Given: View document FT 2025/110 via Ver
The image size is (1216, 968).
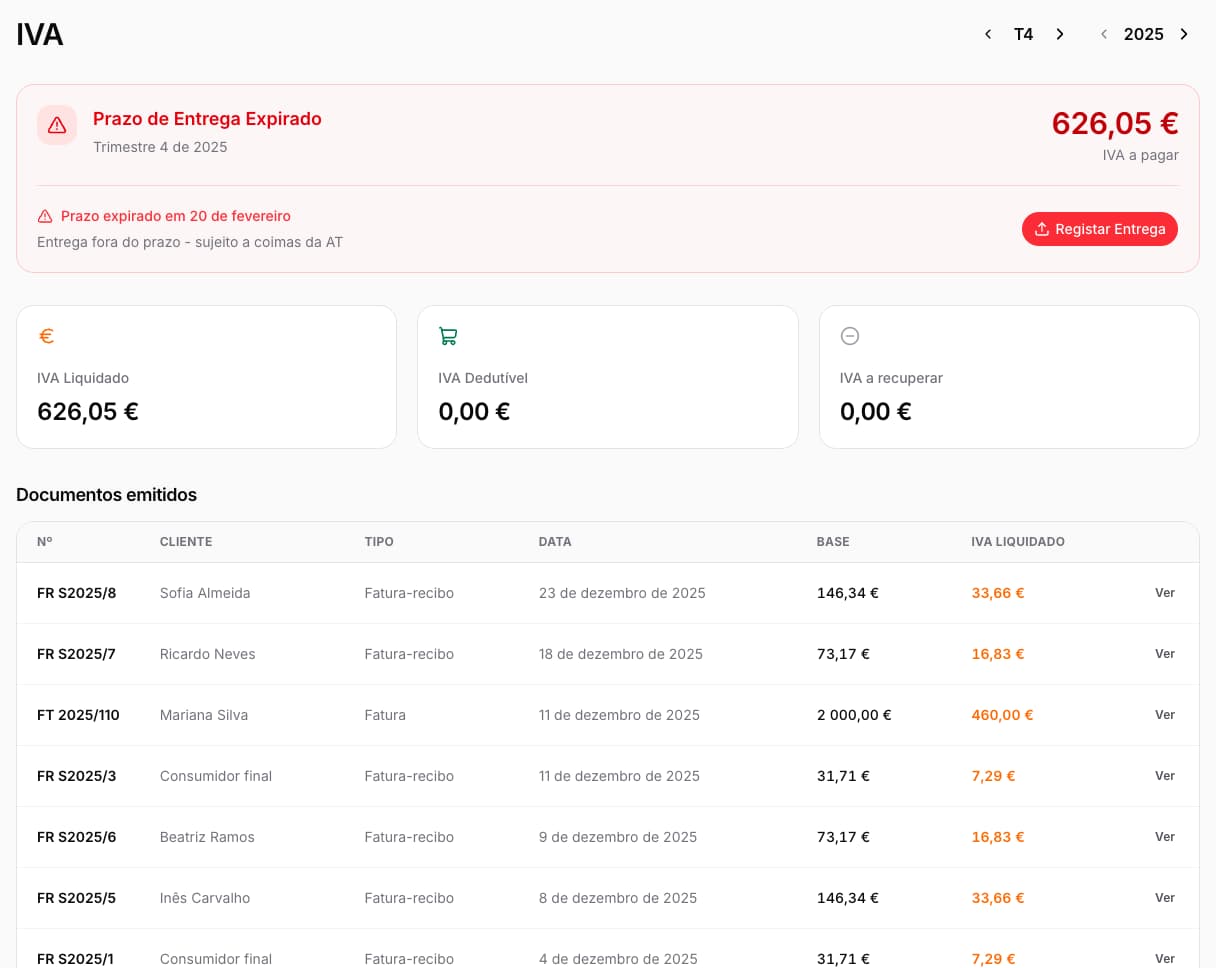Looking at the screenshot, I should click(1165, 715).
